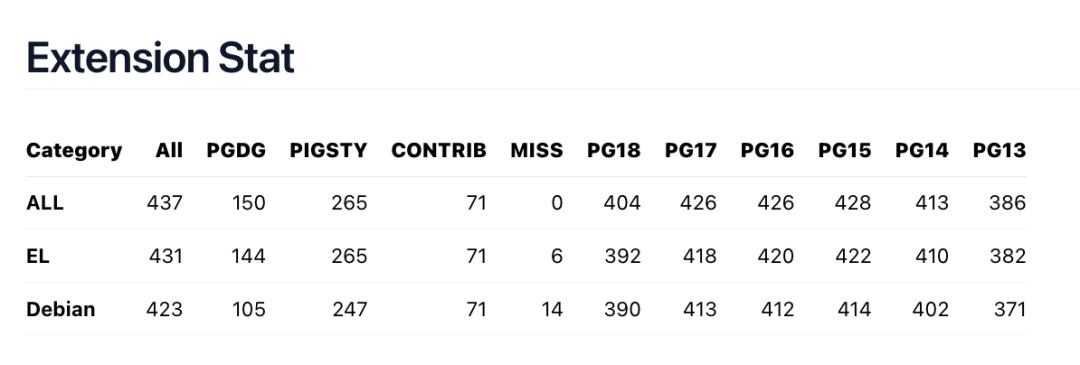Click the ALL PG15 value 428
This screenshot has height=365, width=1080.
(x=853, y=203)
